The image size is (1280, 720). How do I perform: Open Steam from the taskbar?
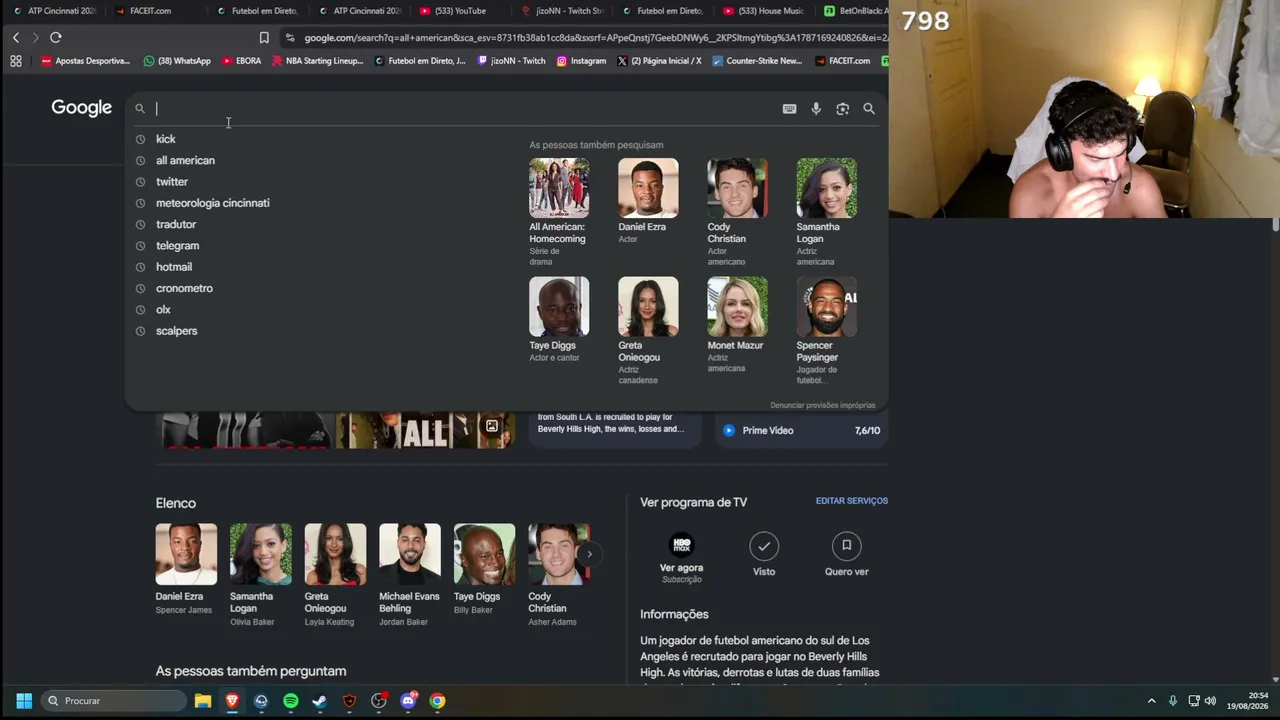[320, 701]
